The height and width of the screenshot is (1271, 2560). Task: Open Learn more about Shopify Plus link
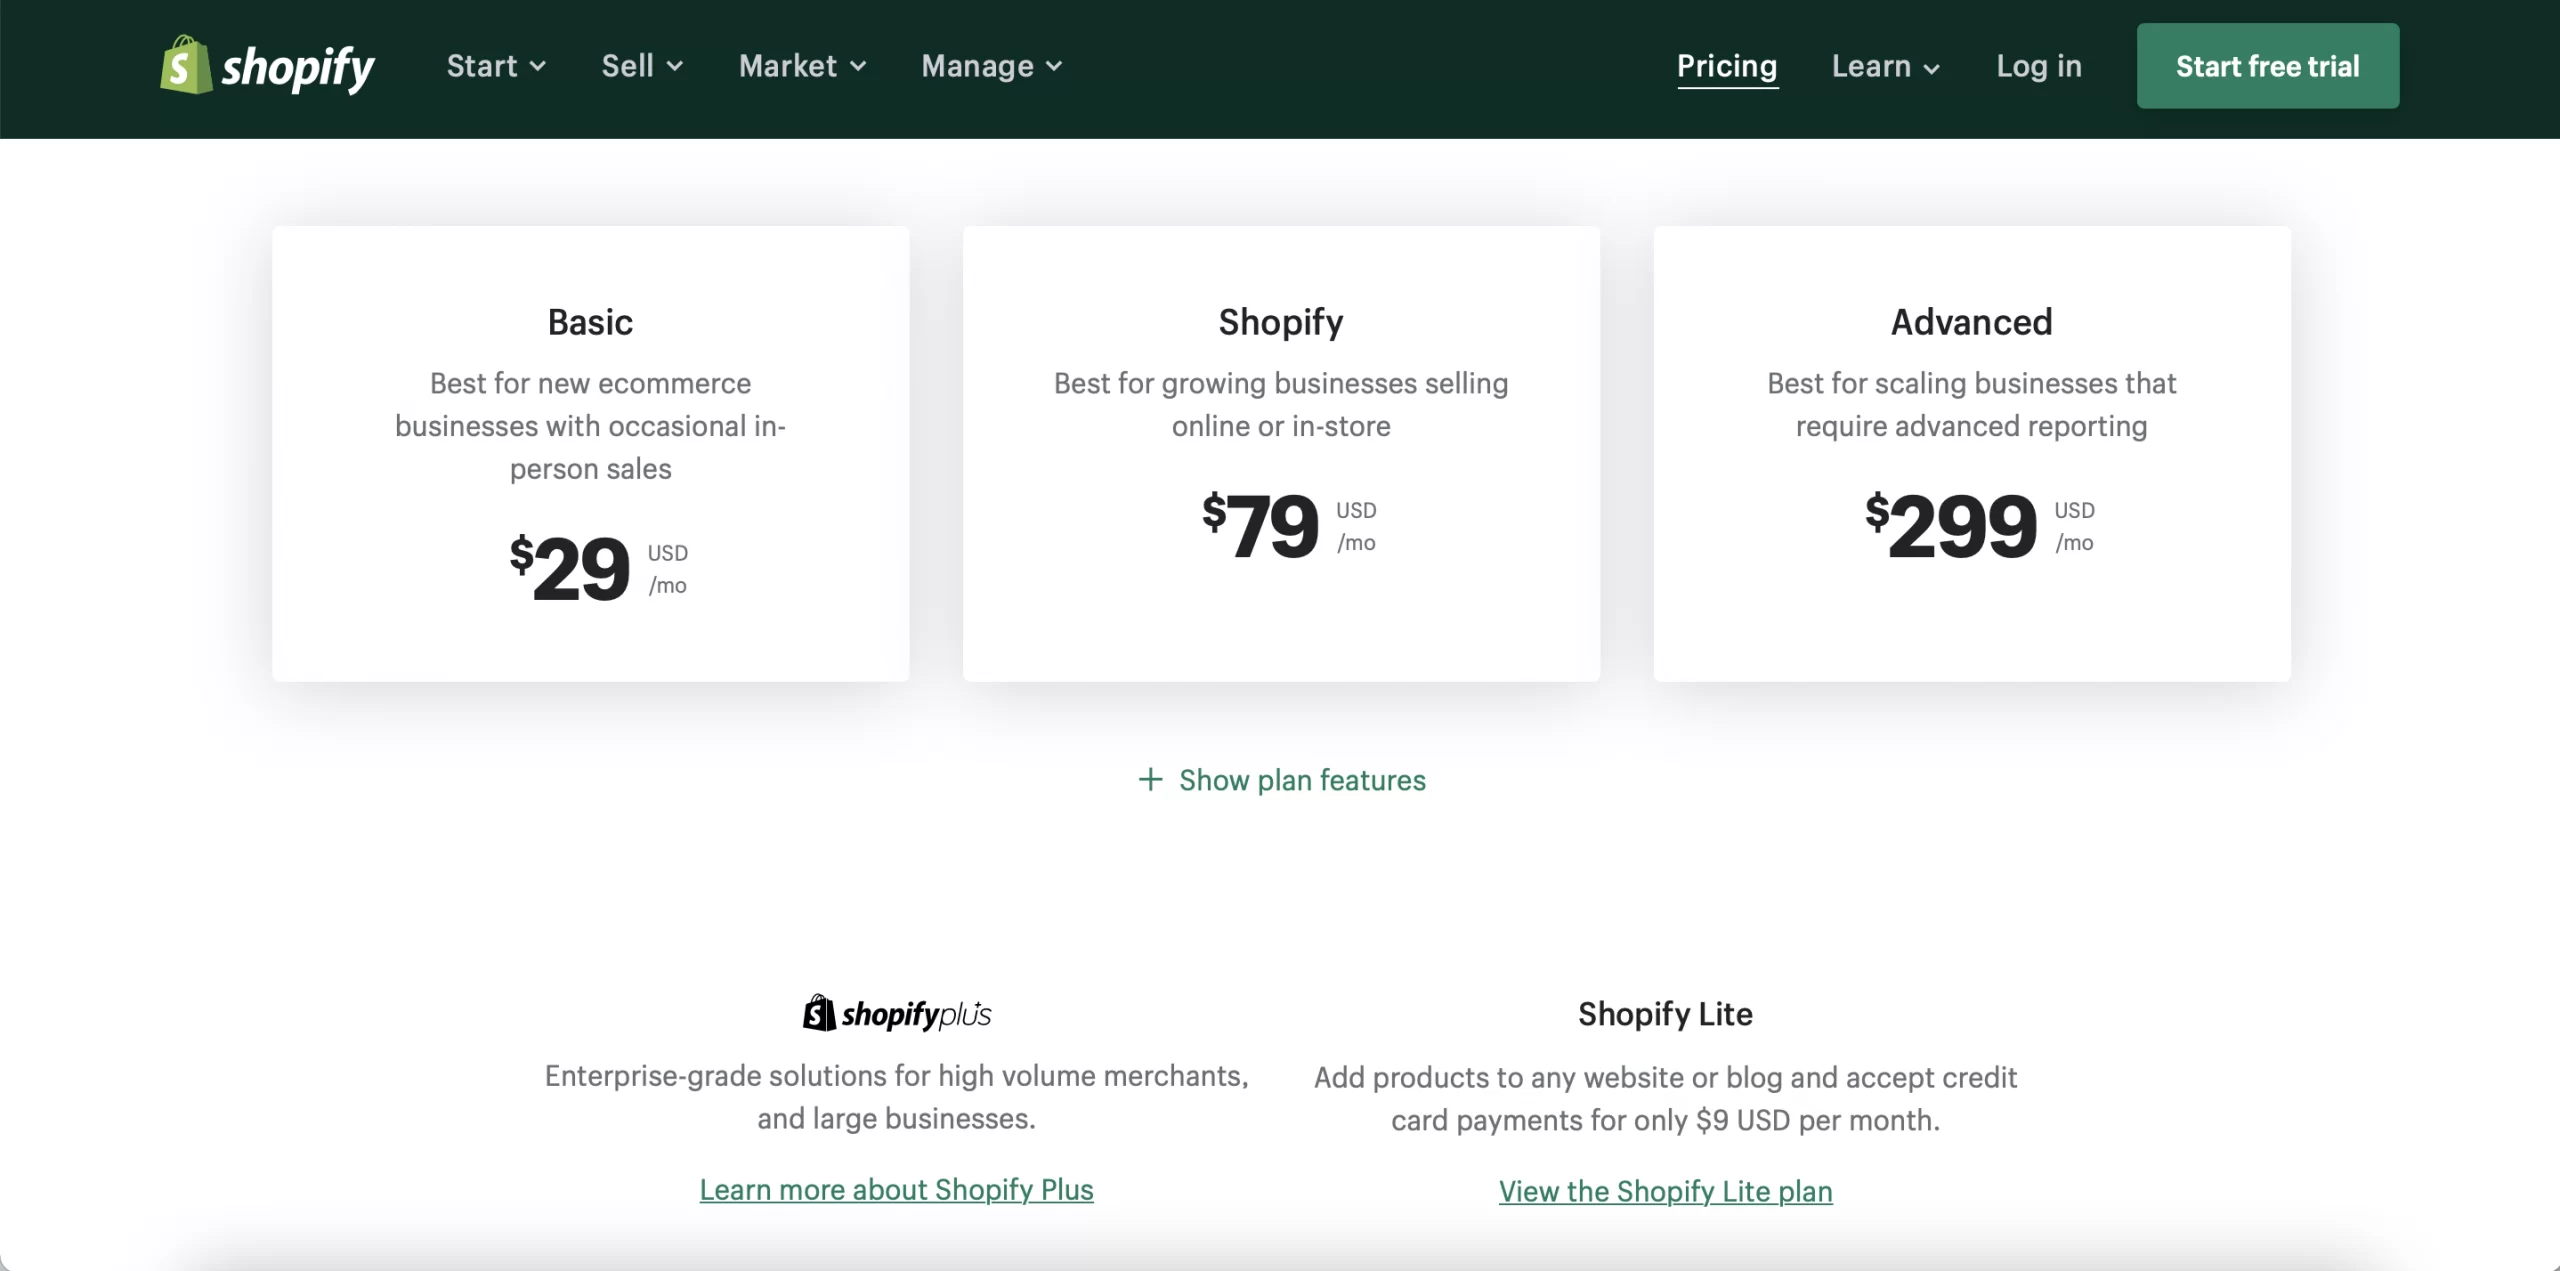pos(896,1189)
